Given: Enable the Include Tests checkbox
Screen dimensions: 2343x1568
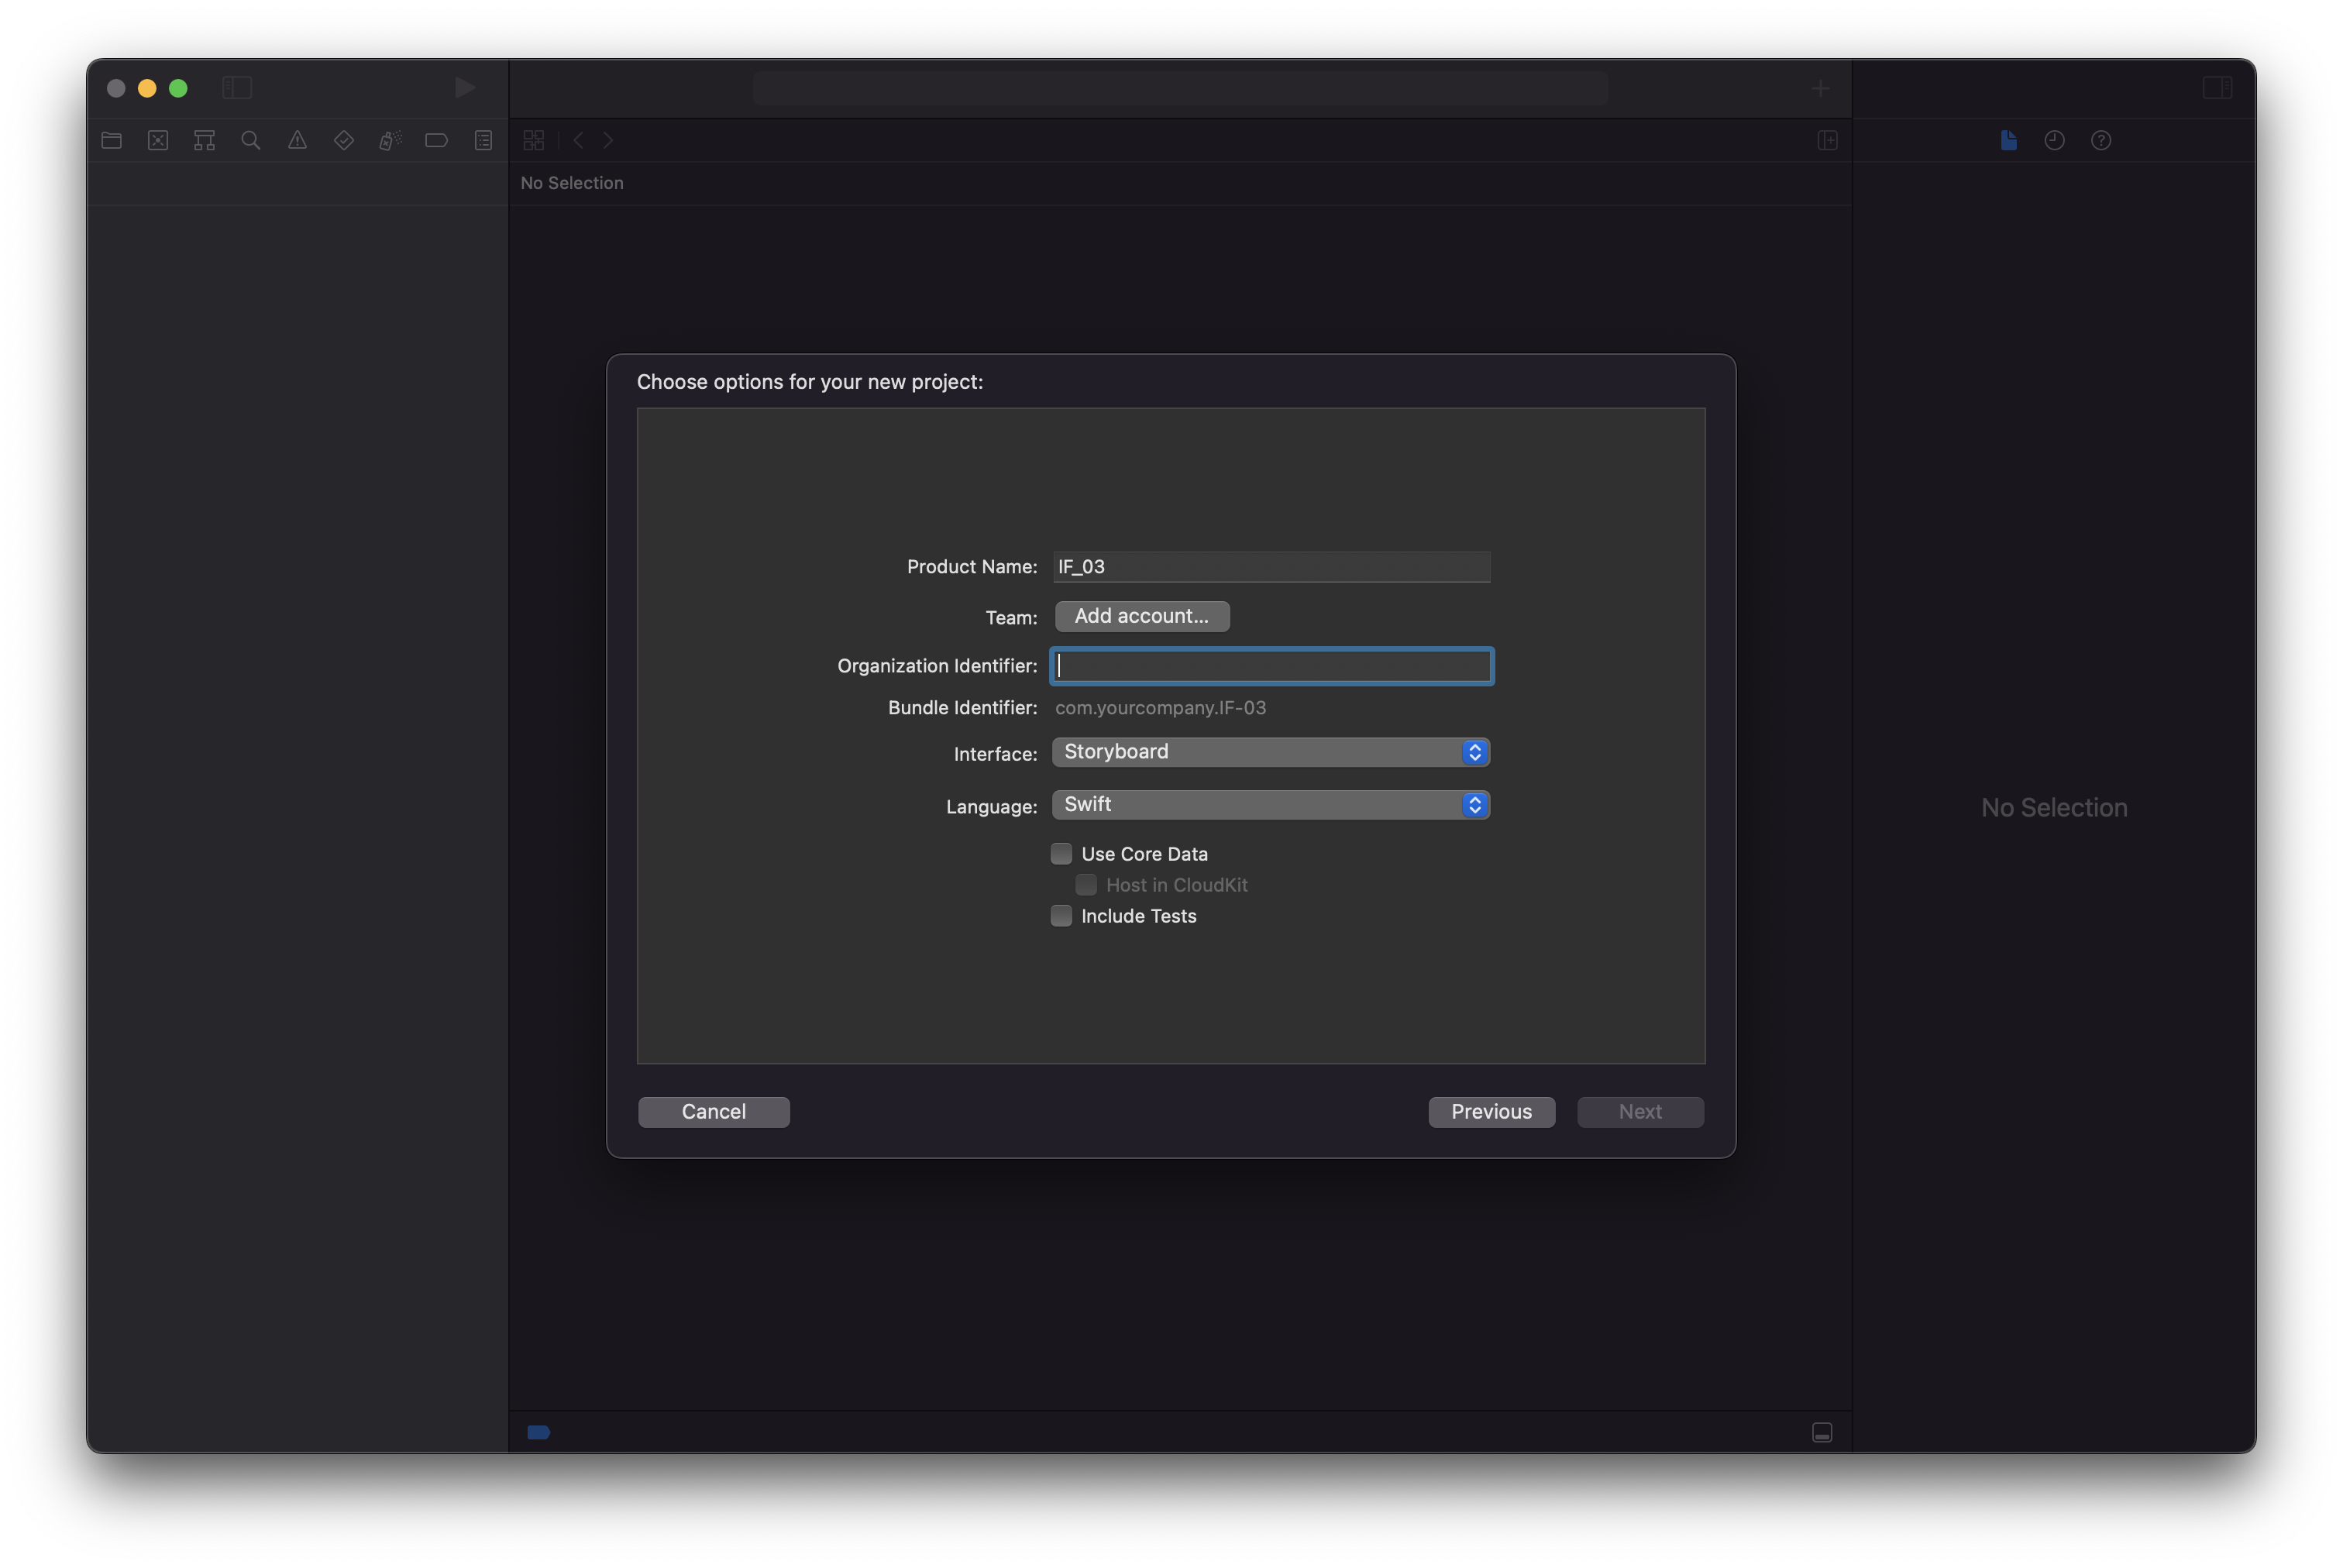Looking at the screenshot, I should (x=1061, y=915).
